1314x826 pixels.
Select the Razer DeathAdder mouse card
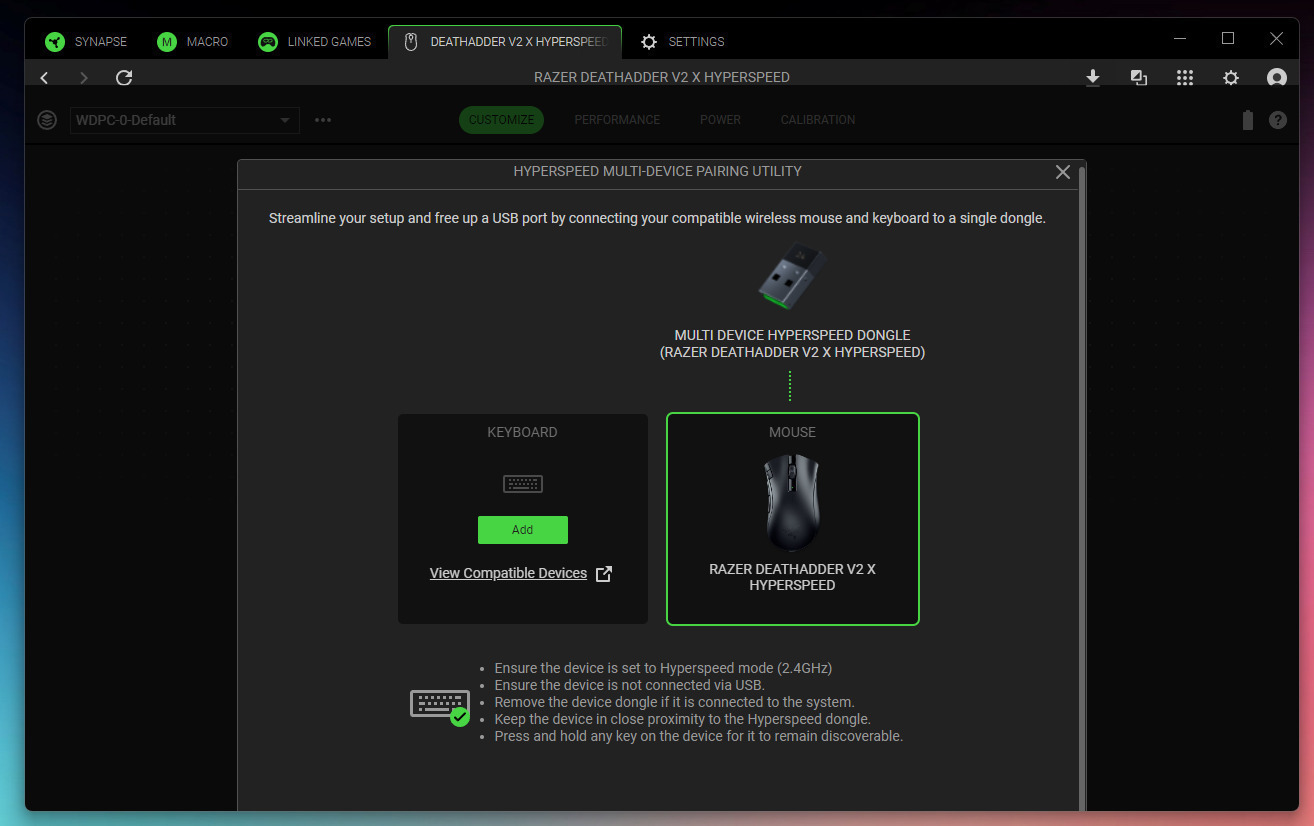pos(793,519)
